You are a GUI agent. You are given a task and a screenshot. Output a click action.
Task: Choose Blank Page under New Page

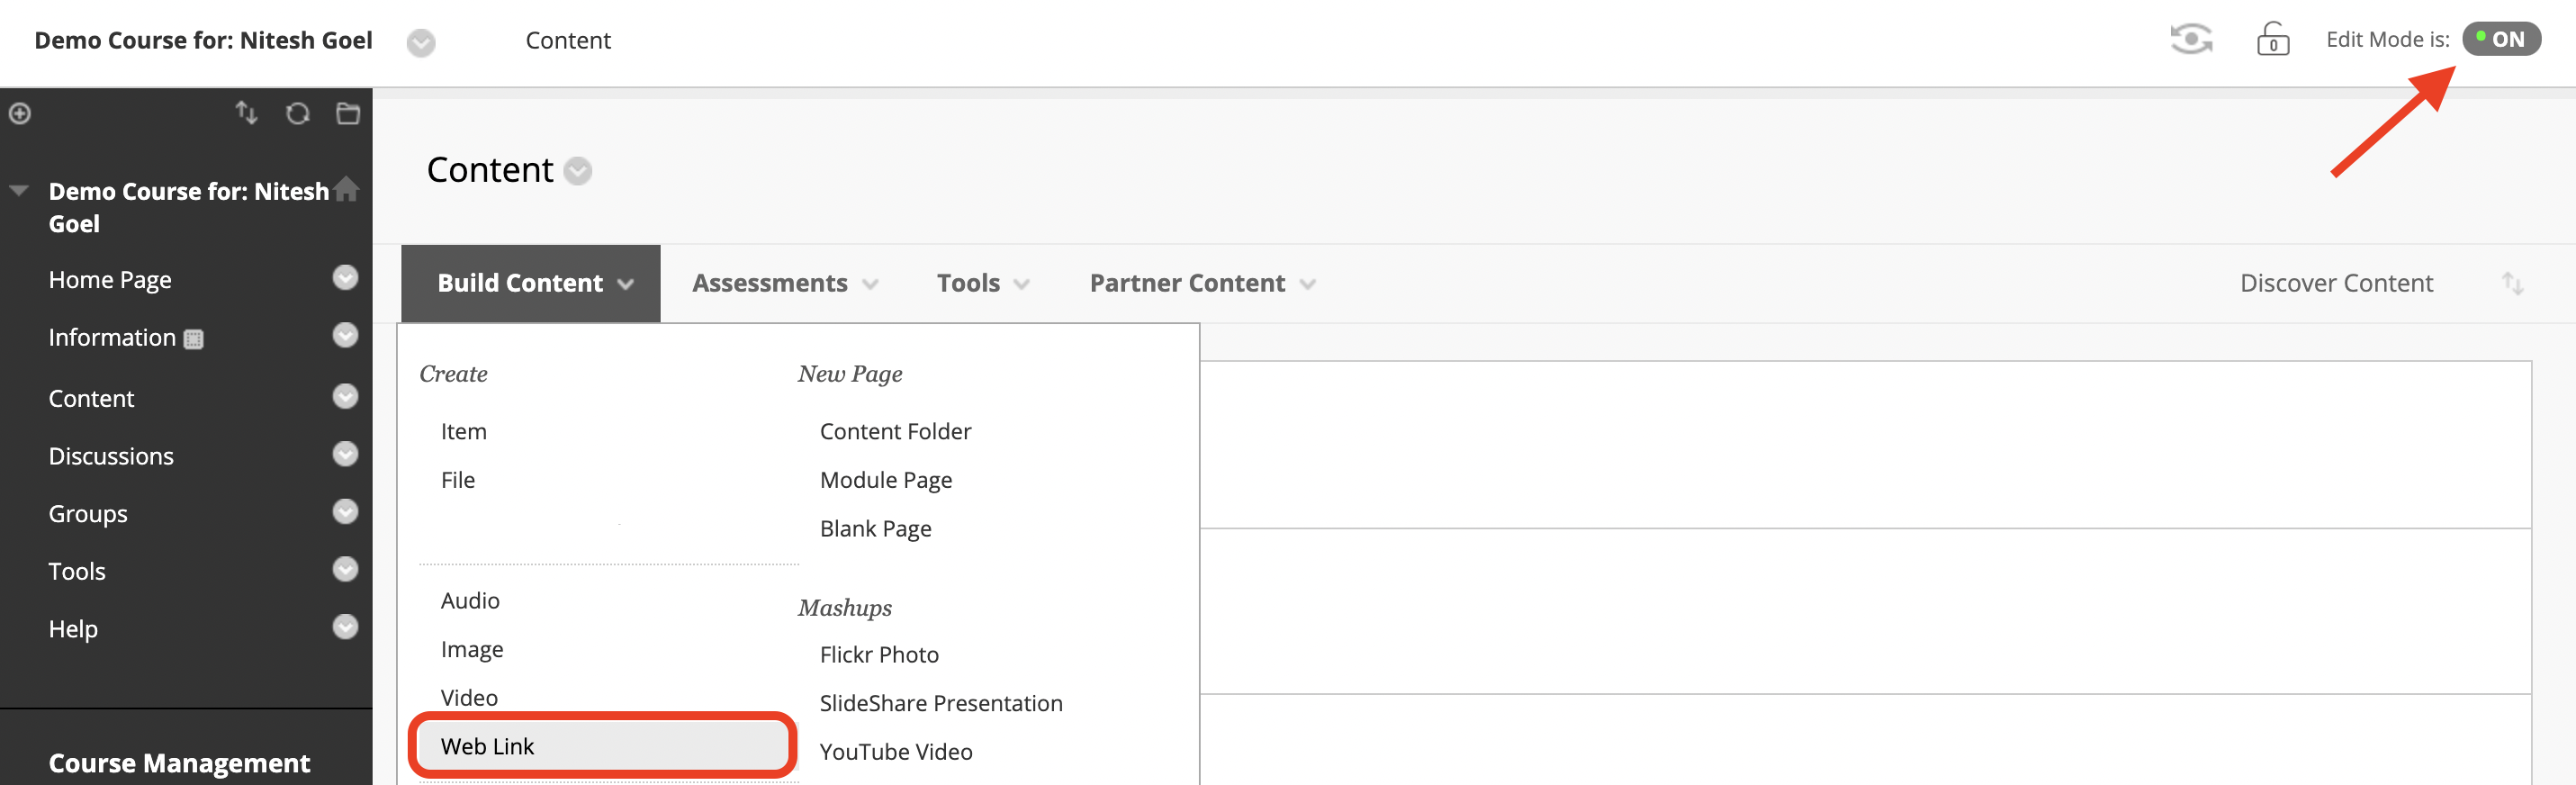pos(875,528)
